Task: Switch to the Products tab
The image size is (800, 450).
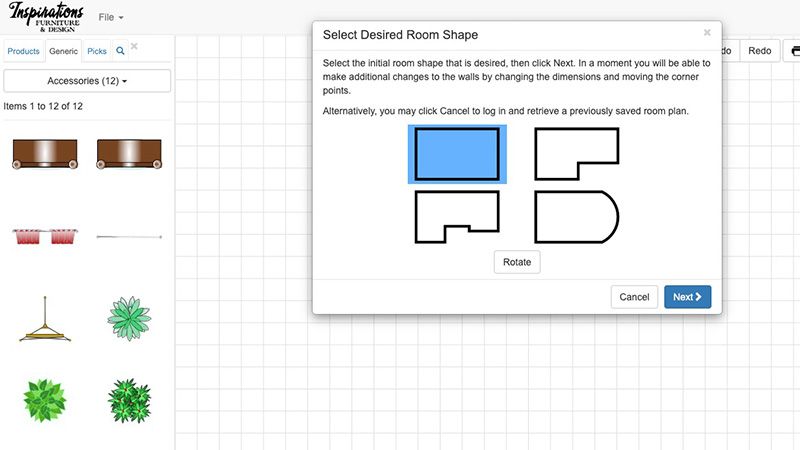Action: point(23,51)
